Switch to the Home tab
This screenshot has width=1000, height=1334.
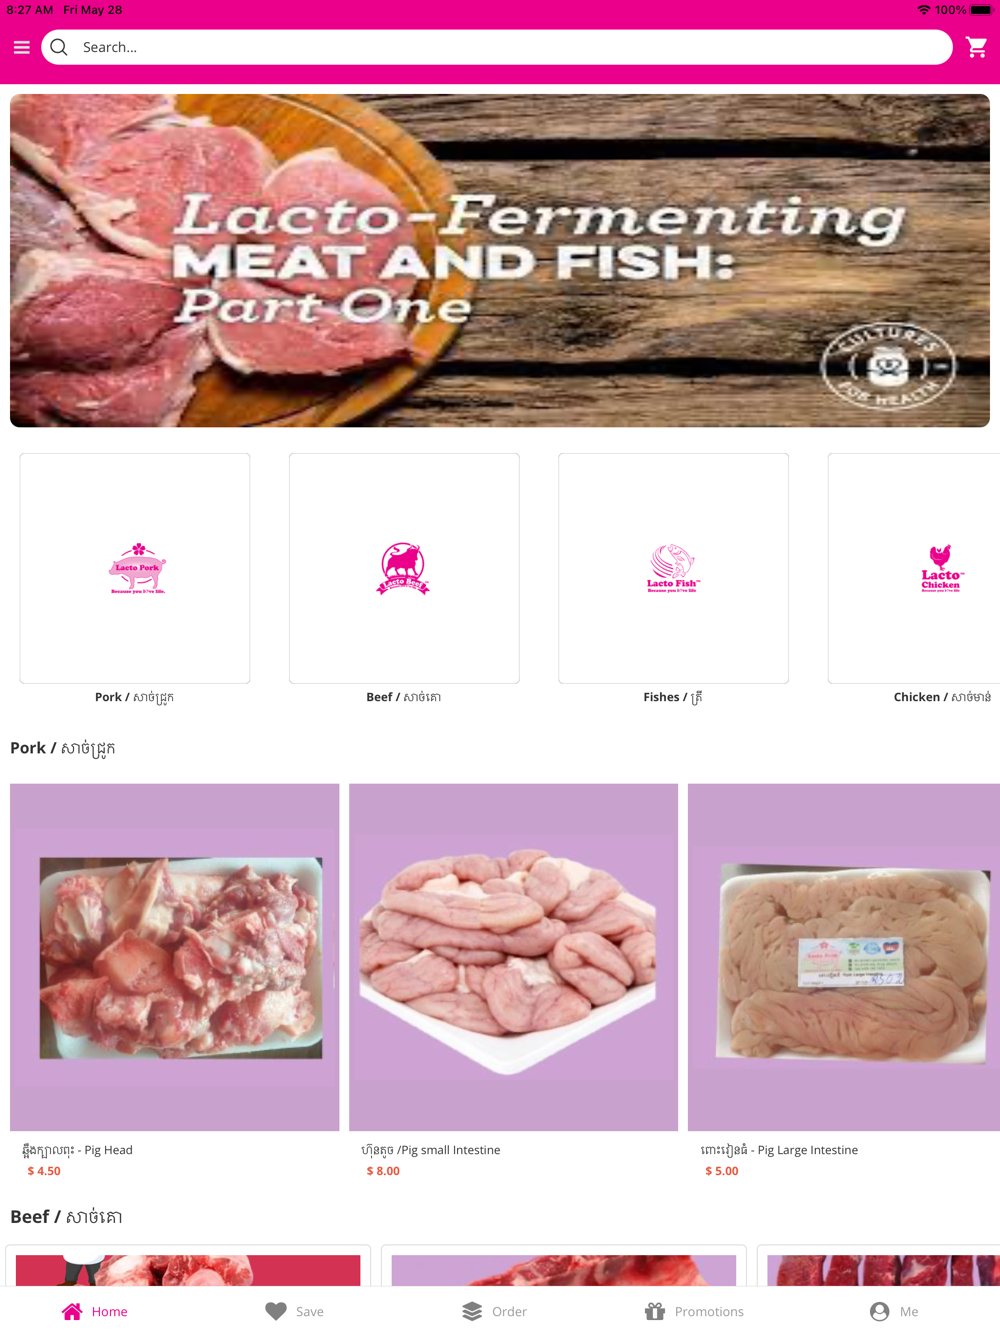pyautogui.click(x=95, y=1311)
